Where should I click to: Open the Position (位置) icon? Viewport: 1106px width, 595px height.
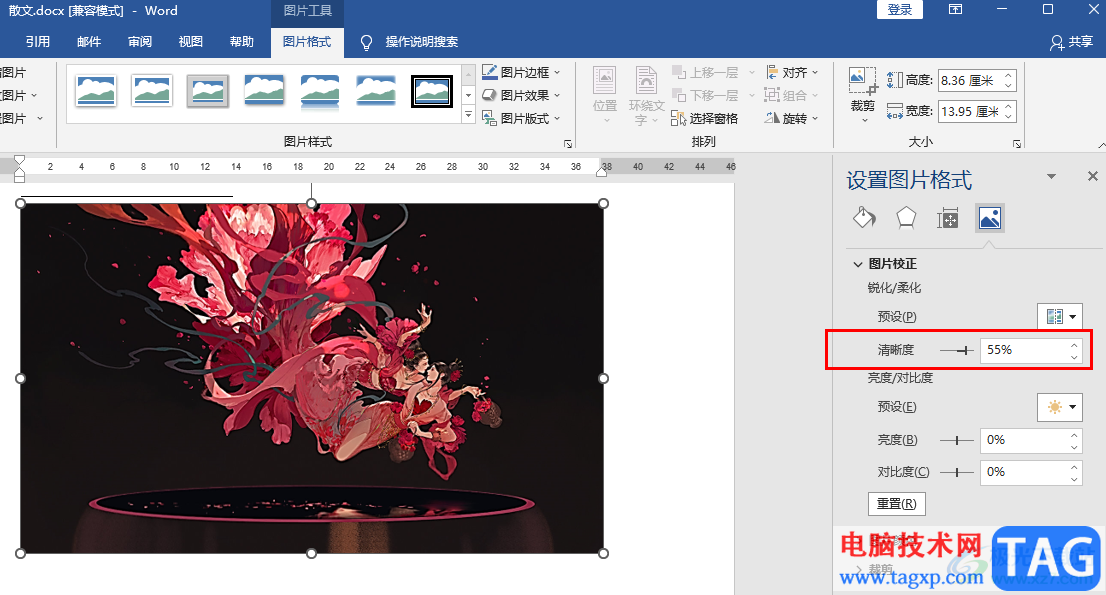point(604,82)
